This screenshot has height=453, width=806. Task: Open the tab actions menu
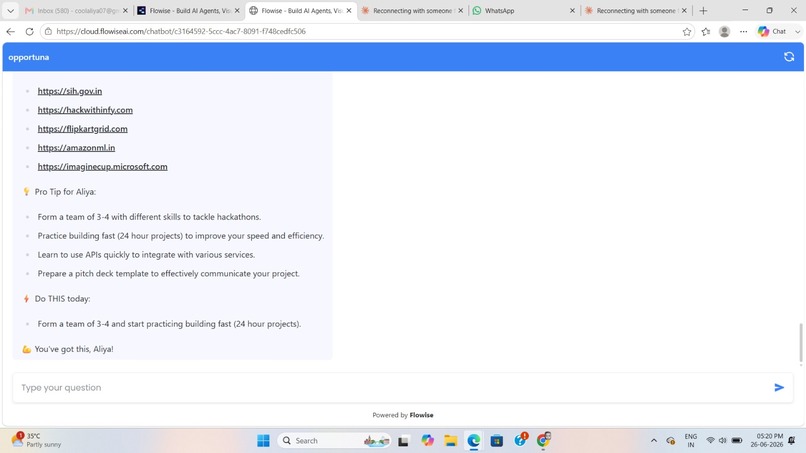pos(10,10)
